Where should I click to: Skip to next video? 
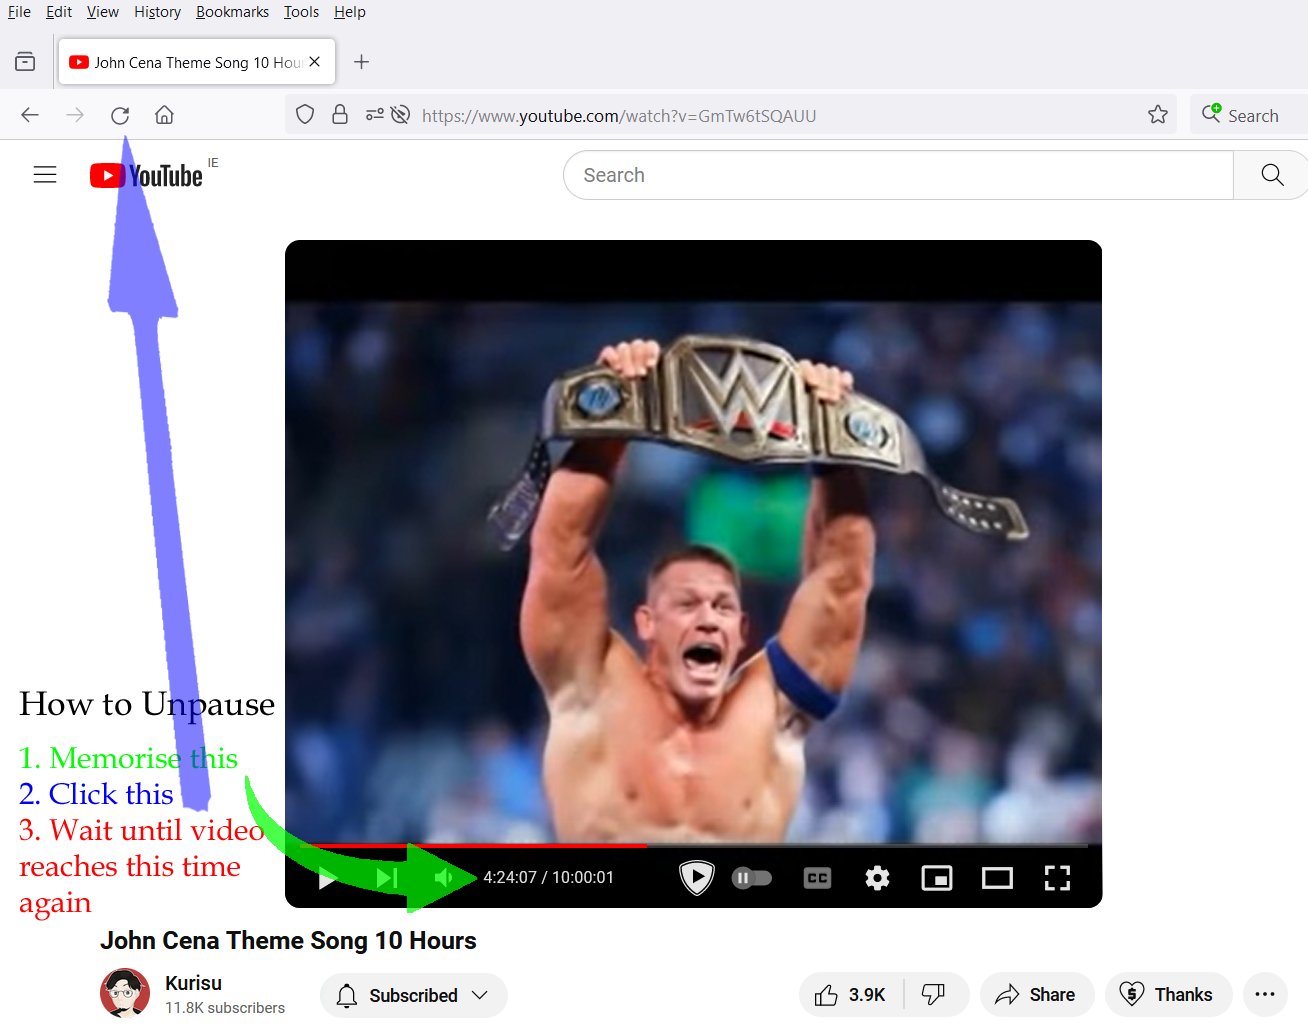click(387, 878)
